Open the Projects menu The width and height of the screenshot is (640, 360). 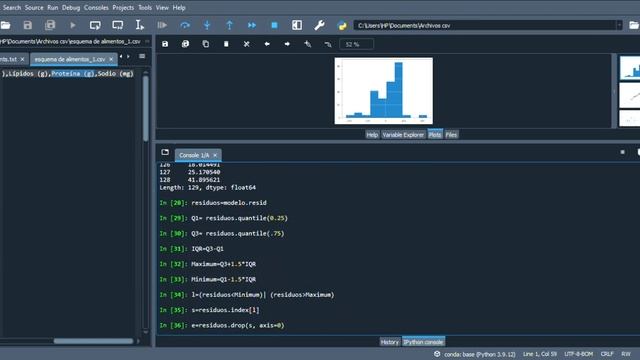(123, 7)
